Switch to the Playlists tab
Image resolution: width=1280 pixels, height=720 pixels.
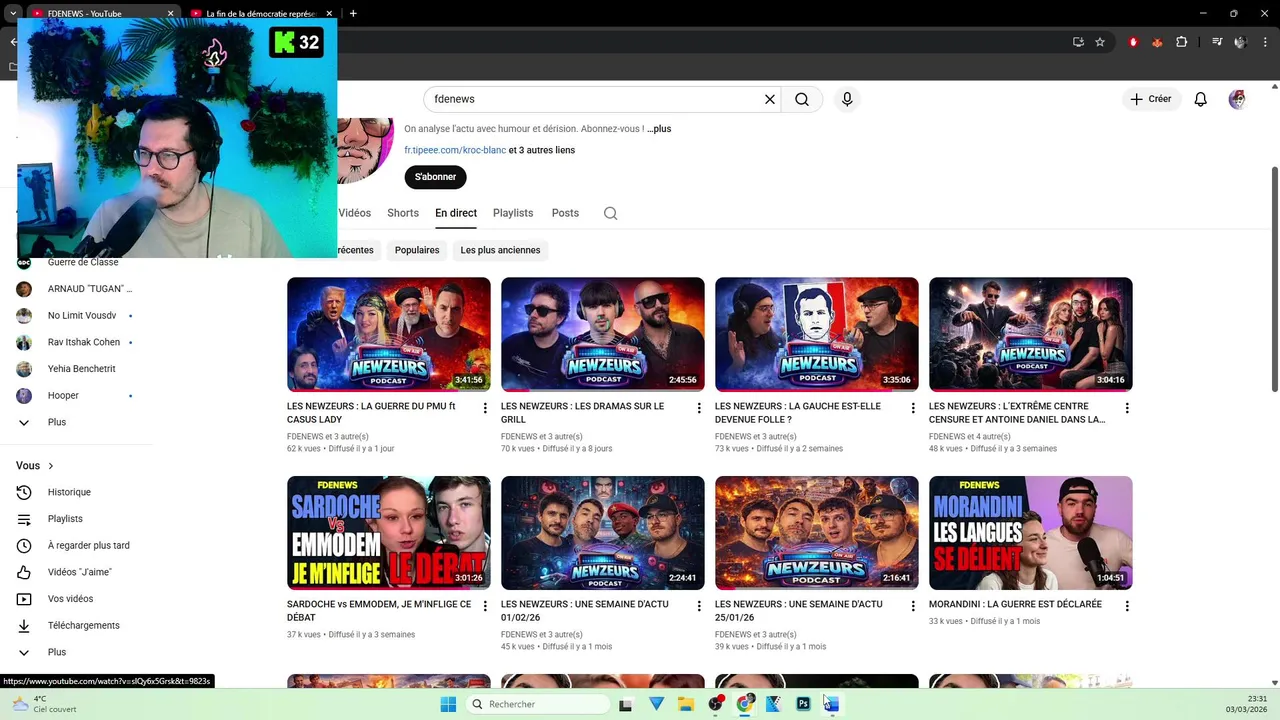(513, 213)
